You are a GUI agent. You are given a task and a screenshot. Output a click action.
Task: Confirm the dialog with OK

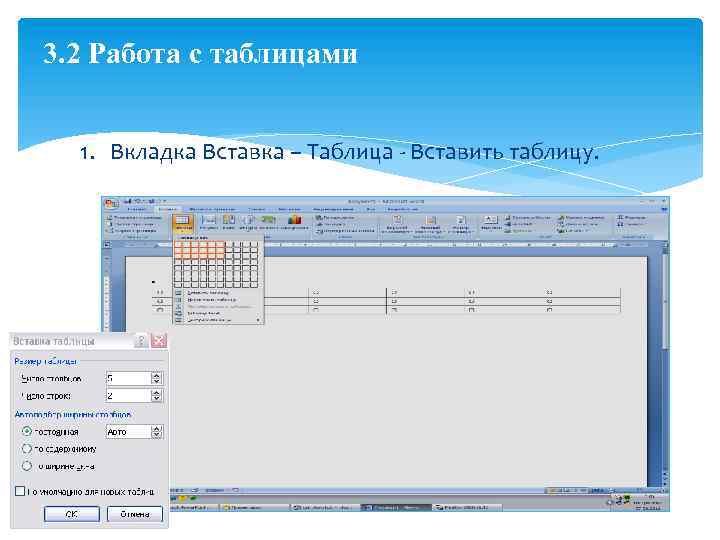click(x=72, y=514)
